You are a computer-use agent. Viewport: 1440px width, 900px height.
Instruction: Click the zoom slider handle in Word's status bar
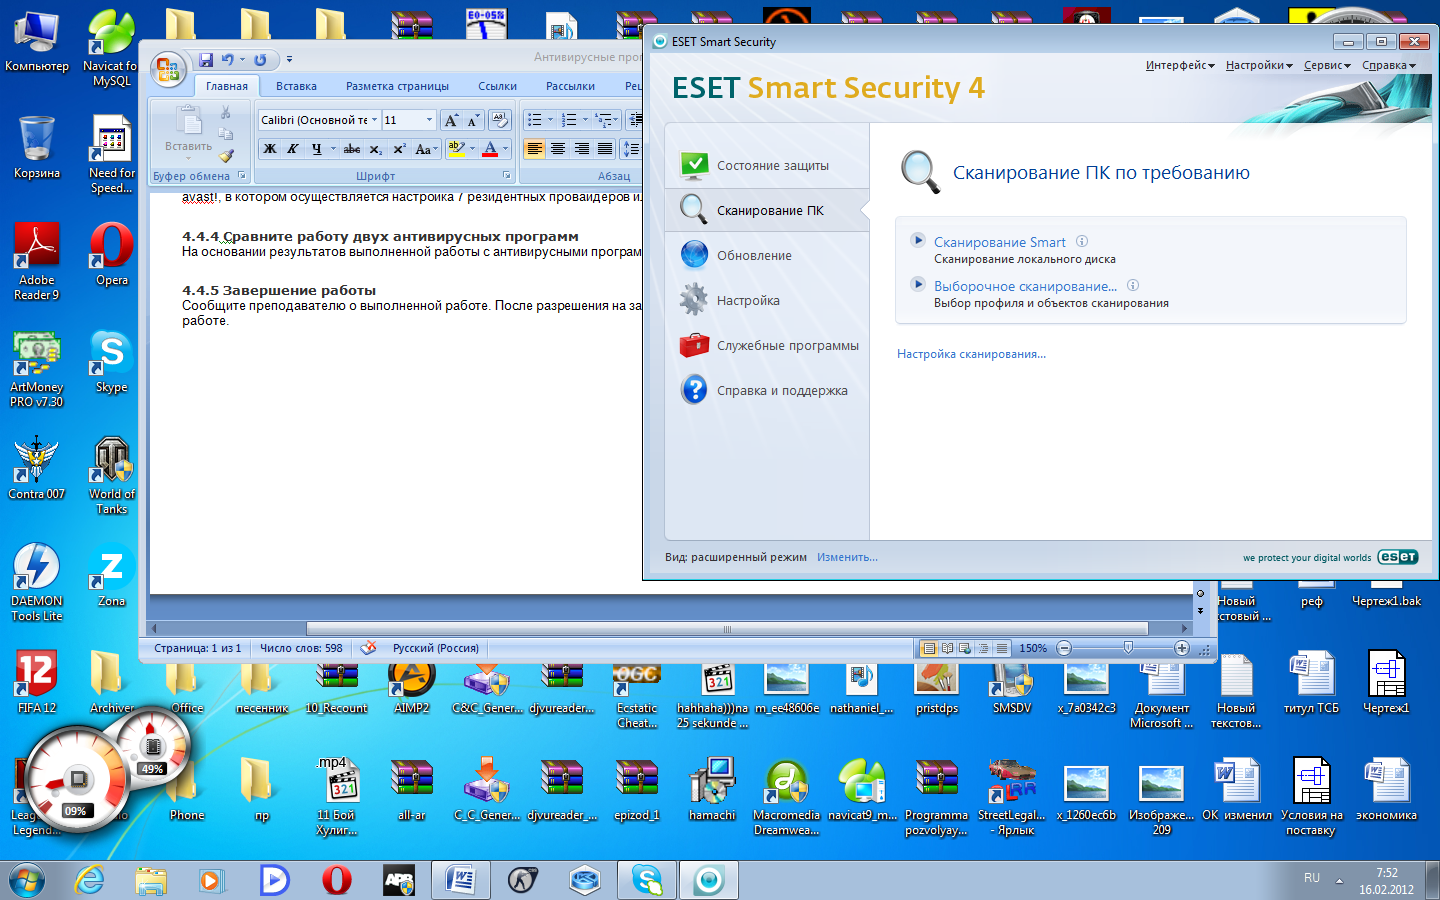[x=1128, y=648]
